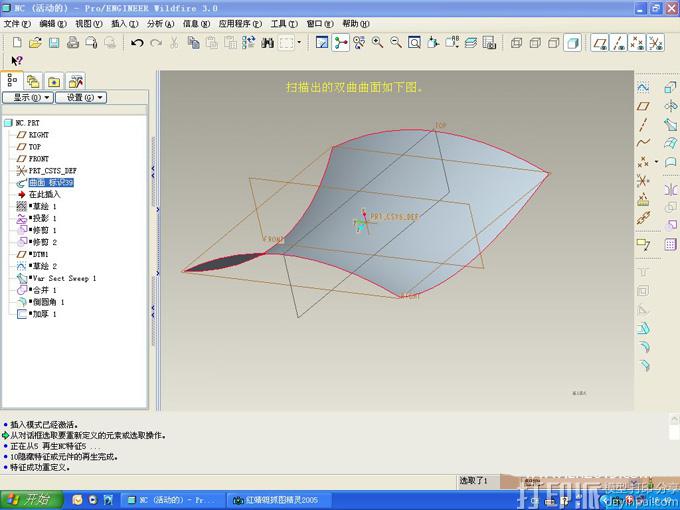Open the layers icon in the toolbar
This screenshot has width=680, height=510.
[471, 42]
